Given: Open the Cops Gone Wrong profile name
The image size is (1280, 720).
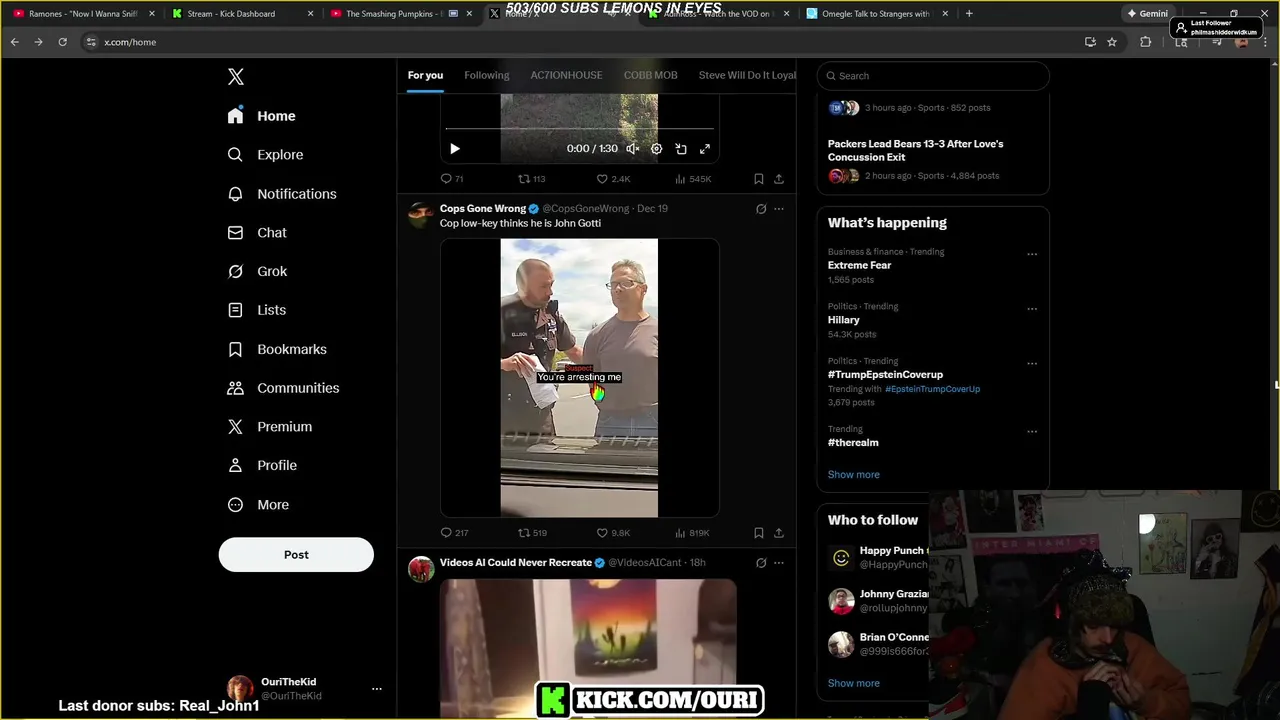Looking at the screenshot, I should (483, 209).
